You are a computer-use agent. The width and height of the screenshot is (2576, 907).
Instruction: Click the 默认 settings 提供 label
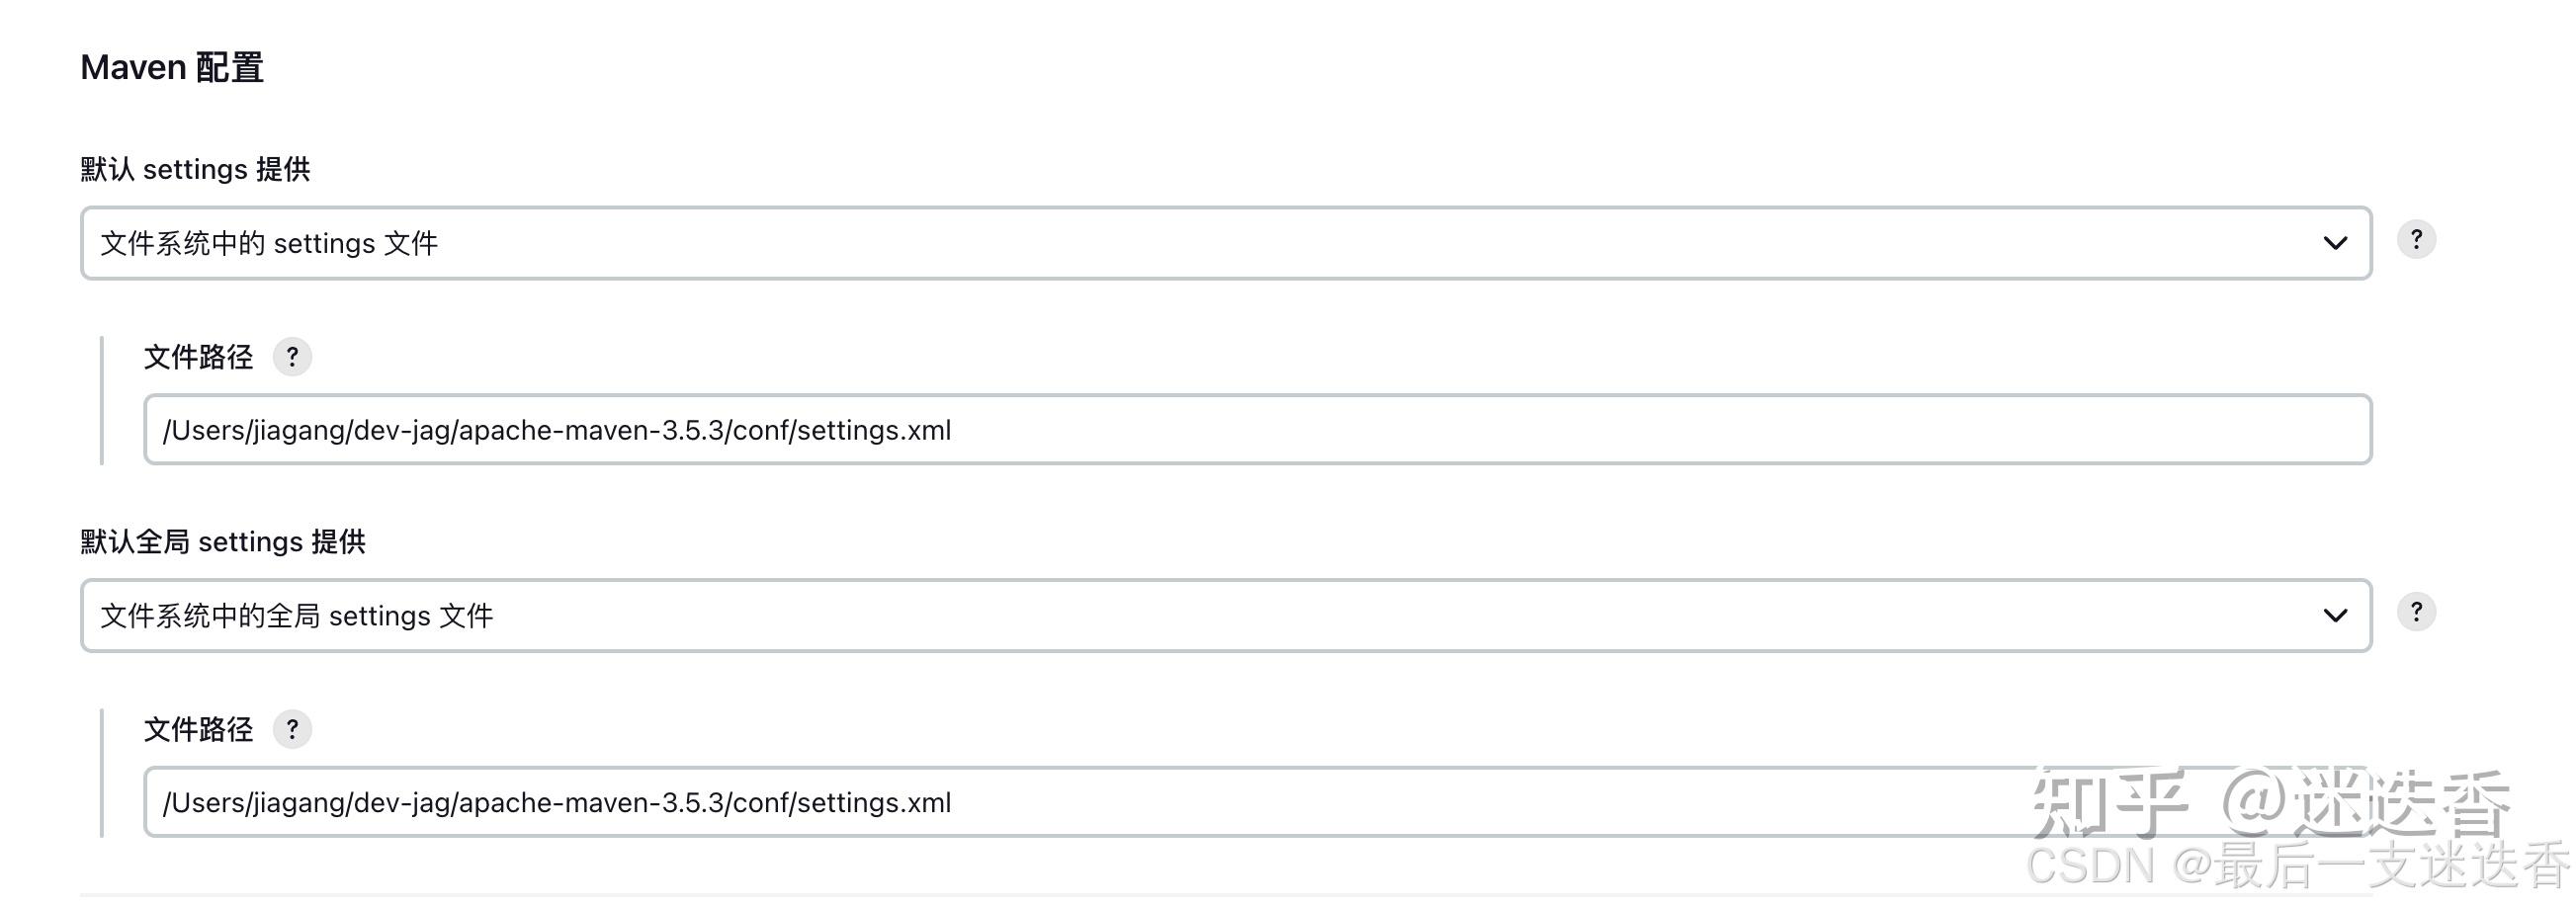(x=195, y=169)
